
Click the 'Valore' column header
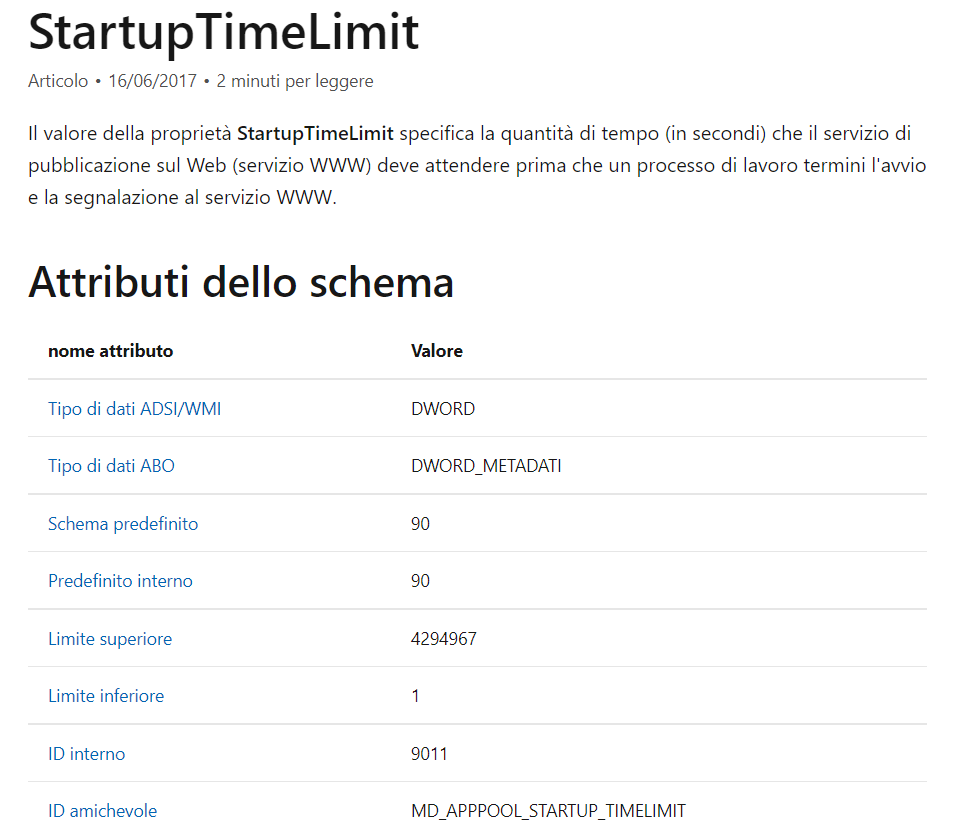coord(437,351)
